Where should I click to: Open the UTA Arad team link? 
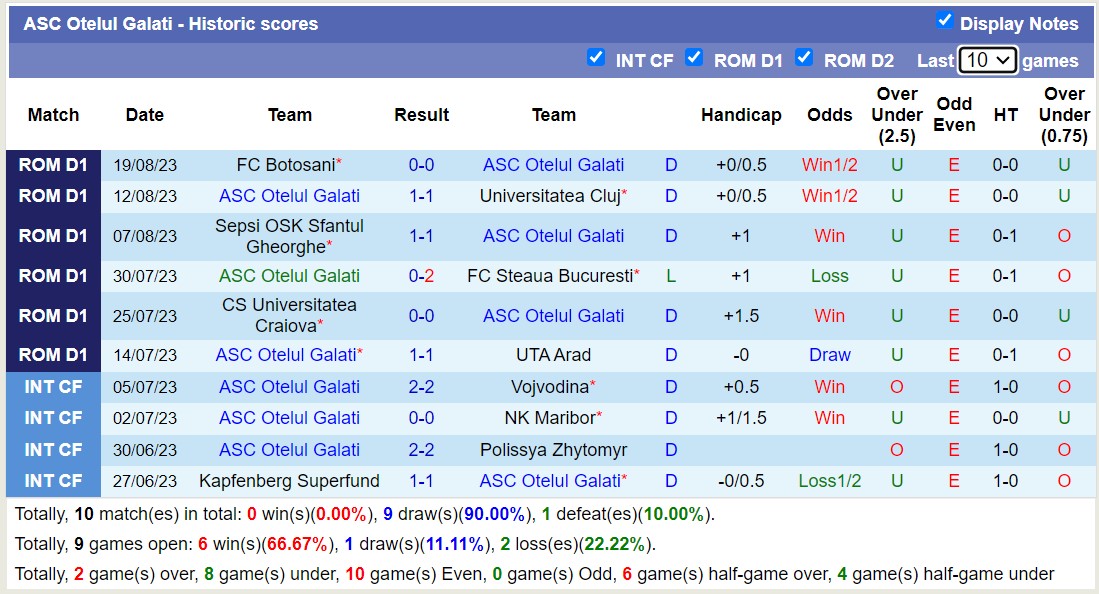pos(554,355)
